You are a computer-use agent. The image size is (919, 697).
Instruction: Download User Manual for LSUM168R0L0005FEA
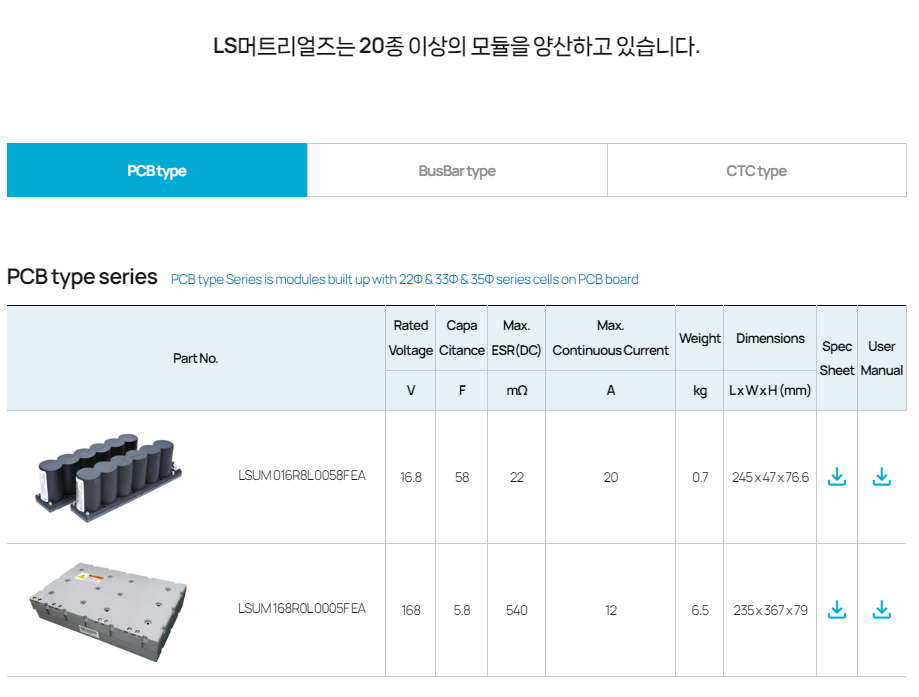pyautogui.click(x=881, y=610)
